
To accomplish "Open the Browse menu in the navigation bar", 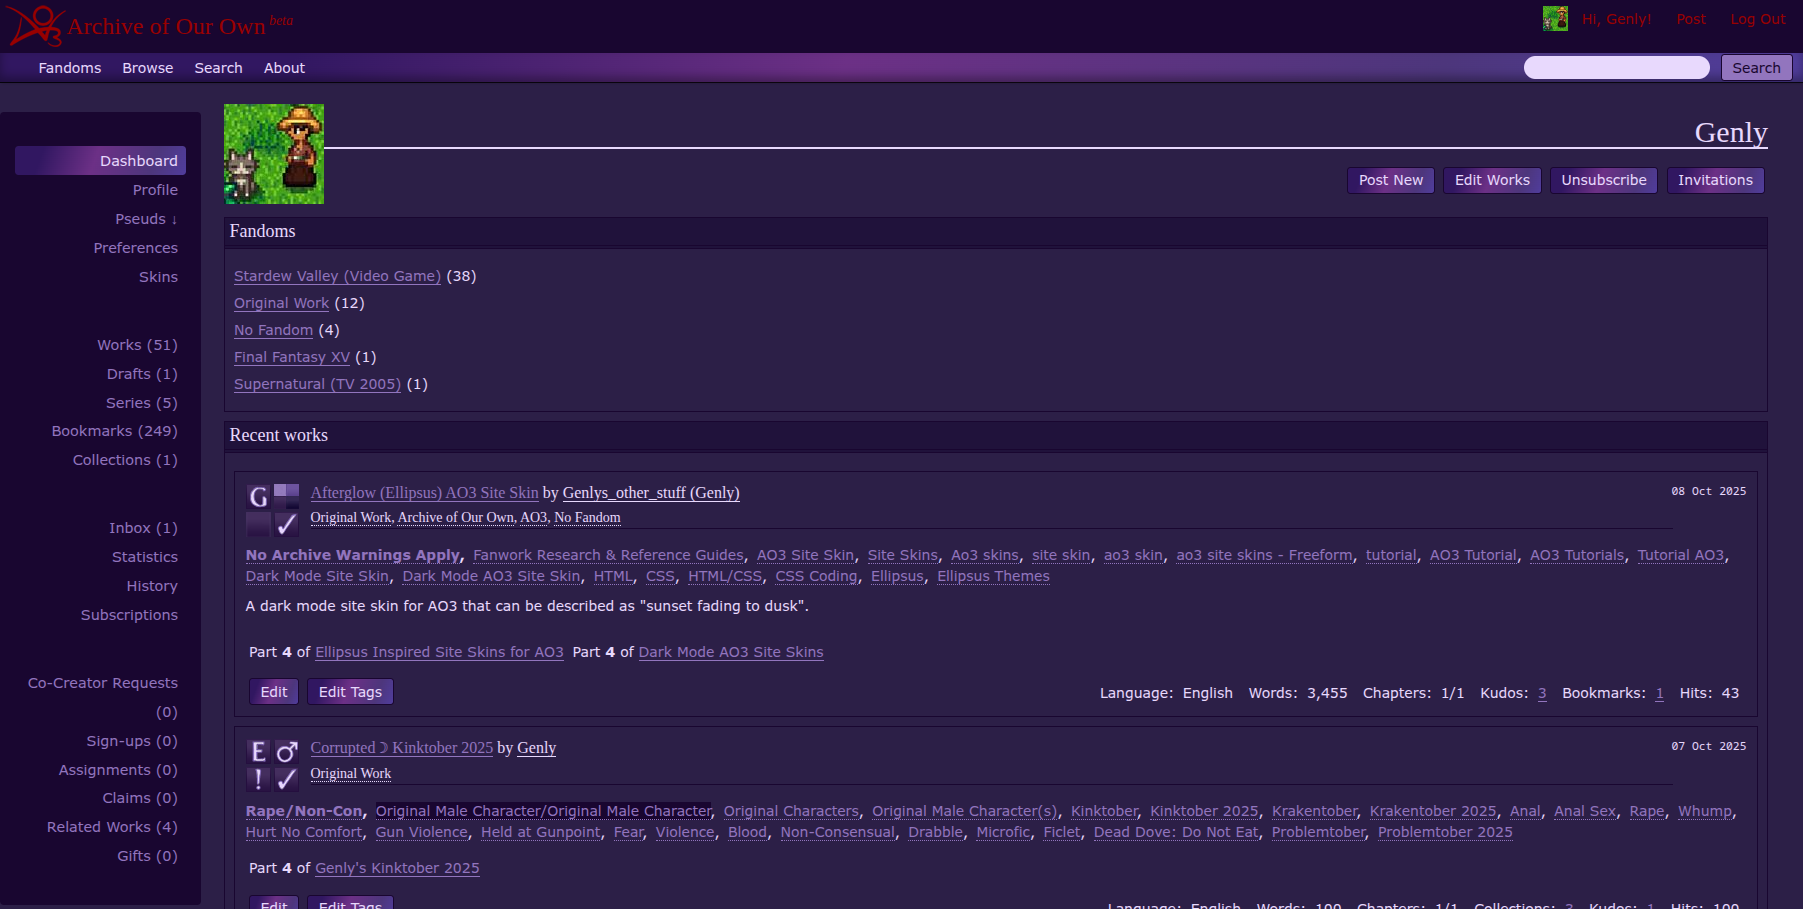I will coord(147,68).
